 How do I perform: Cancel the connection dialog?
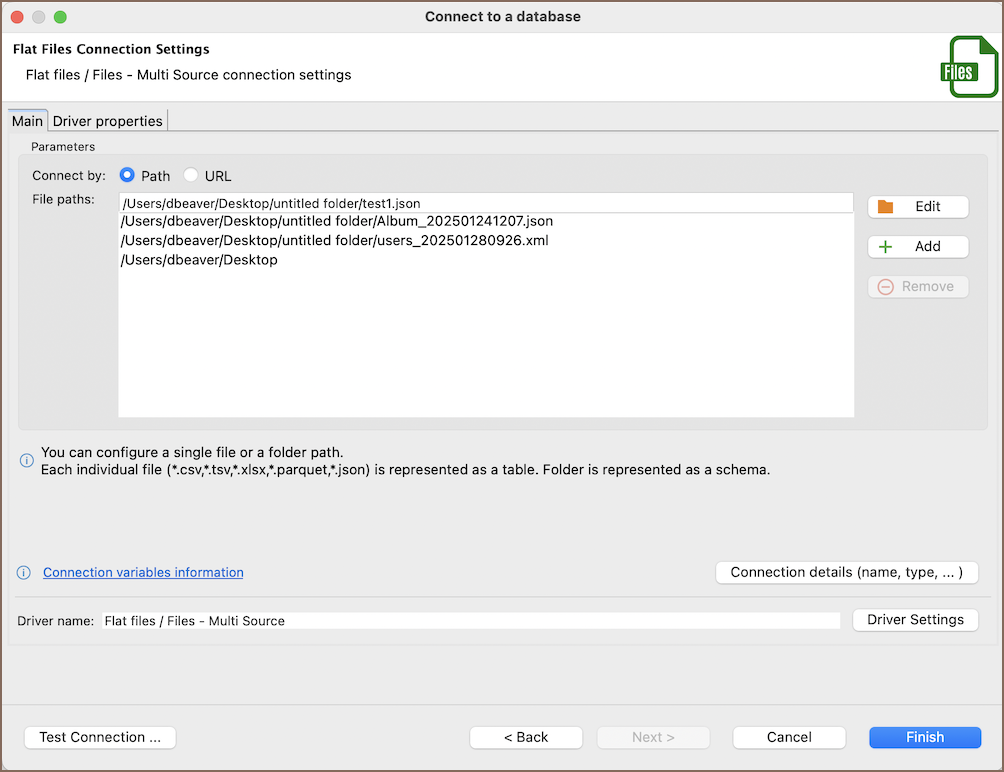tap(789, 737)
